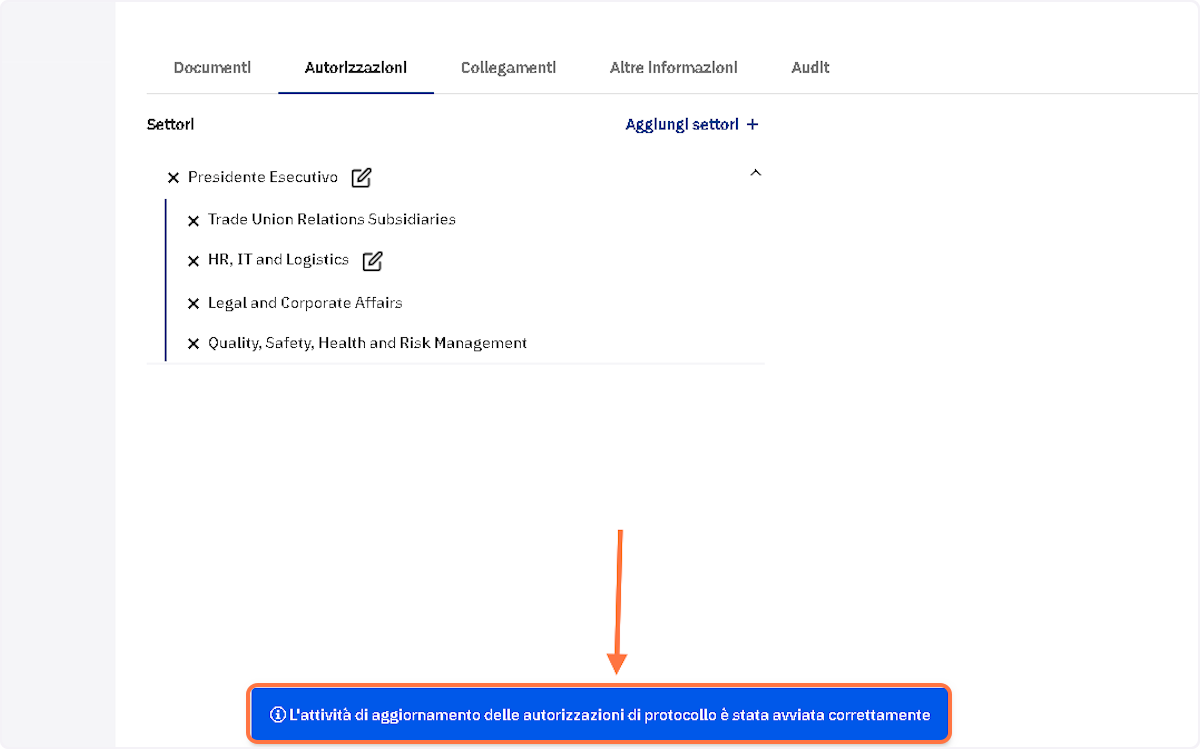Viewport: 1200px width, 749px height.
Task: Remove HR, IT and Logistics with X
Action: pos(194,261)
